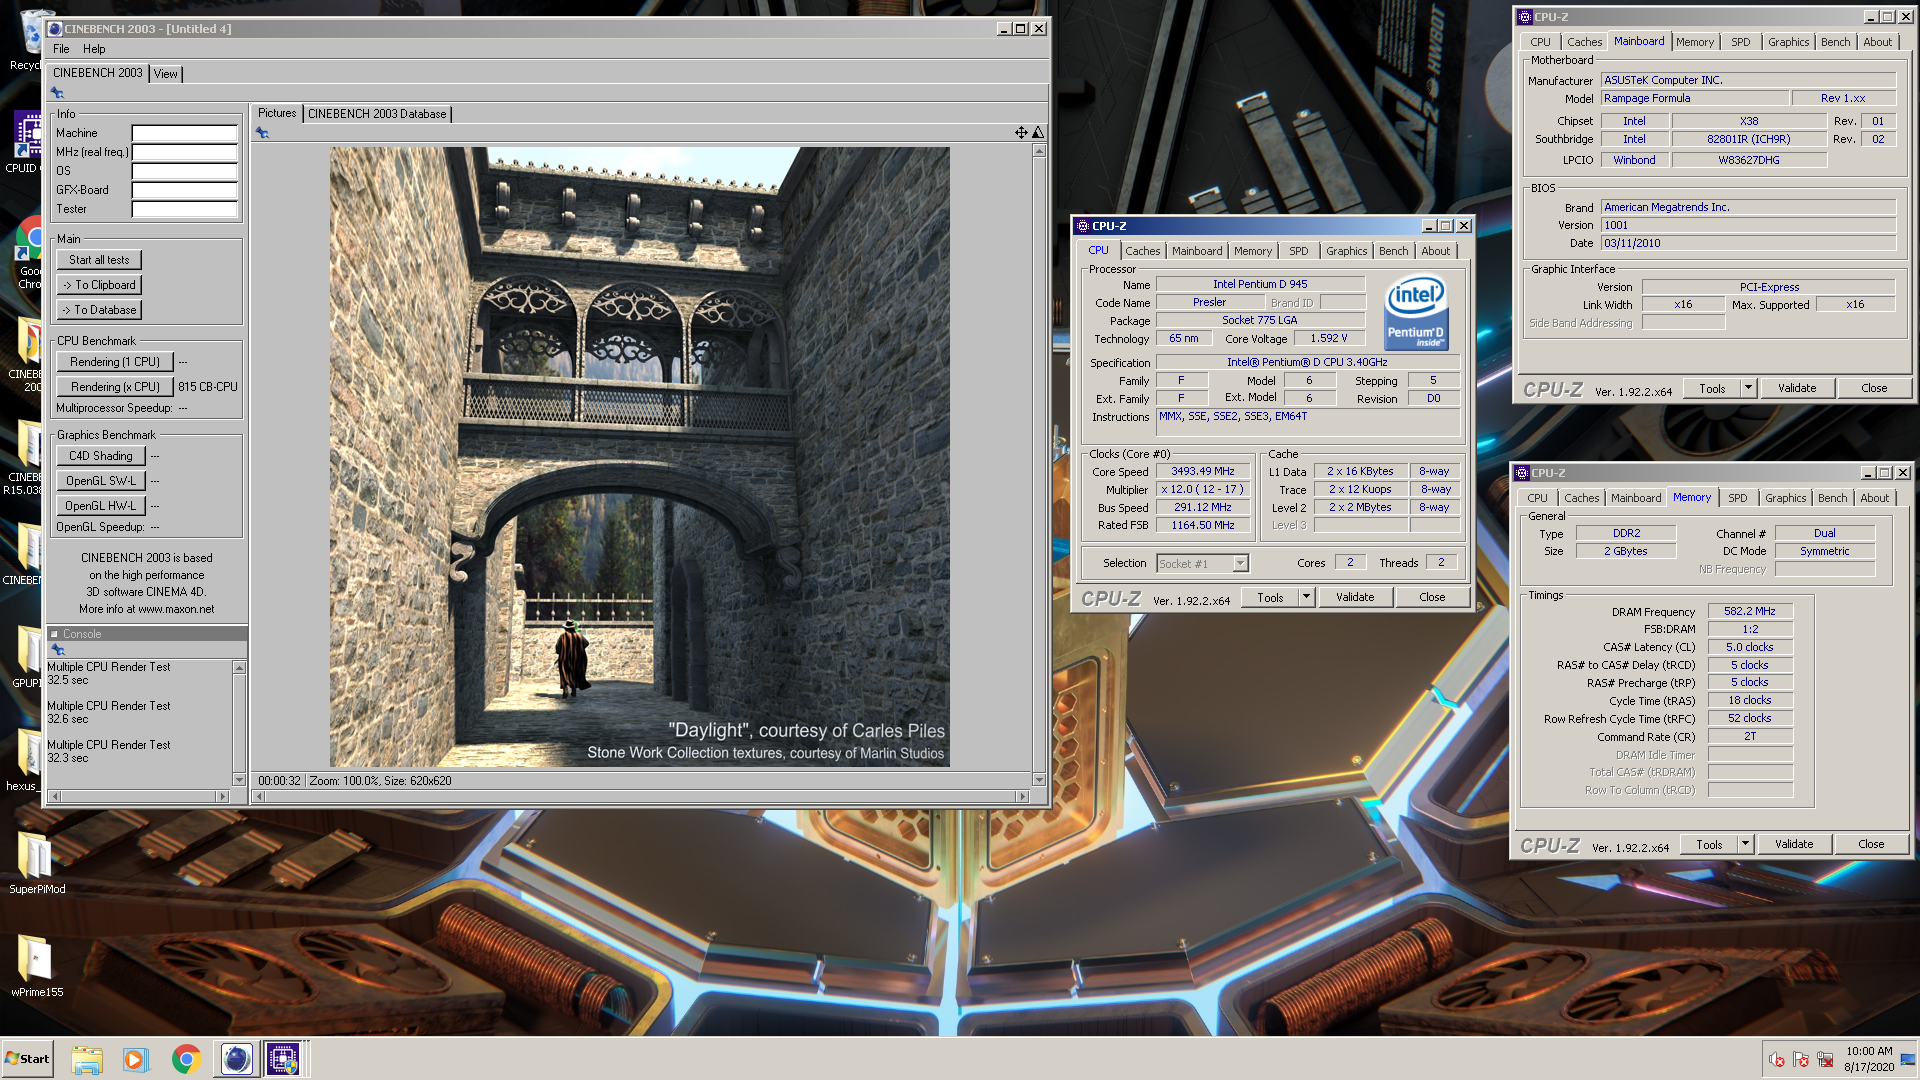Viewport: 1920px width, 1080px height.
Task: Click the Tools button in CPU window
Action: click(x=1270, y=597)
